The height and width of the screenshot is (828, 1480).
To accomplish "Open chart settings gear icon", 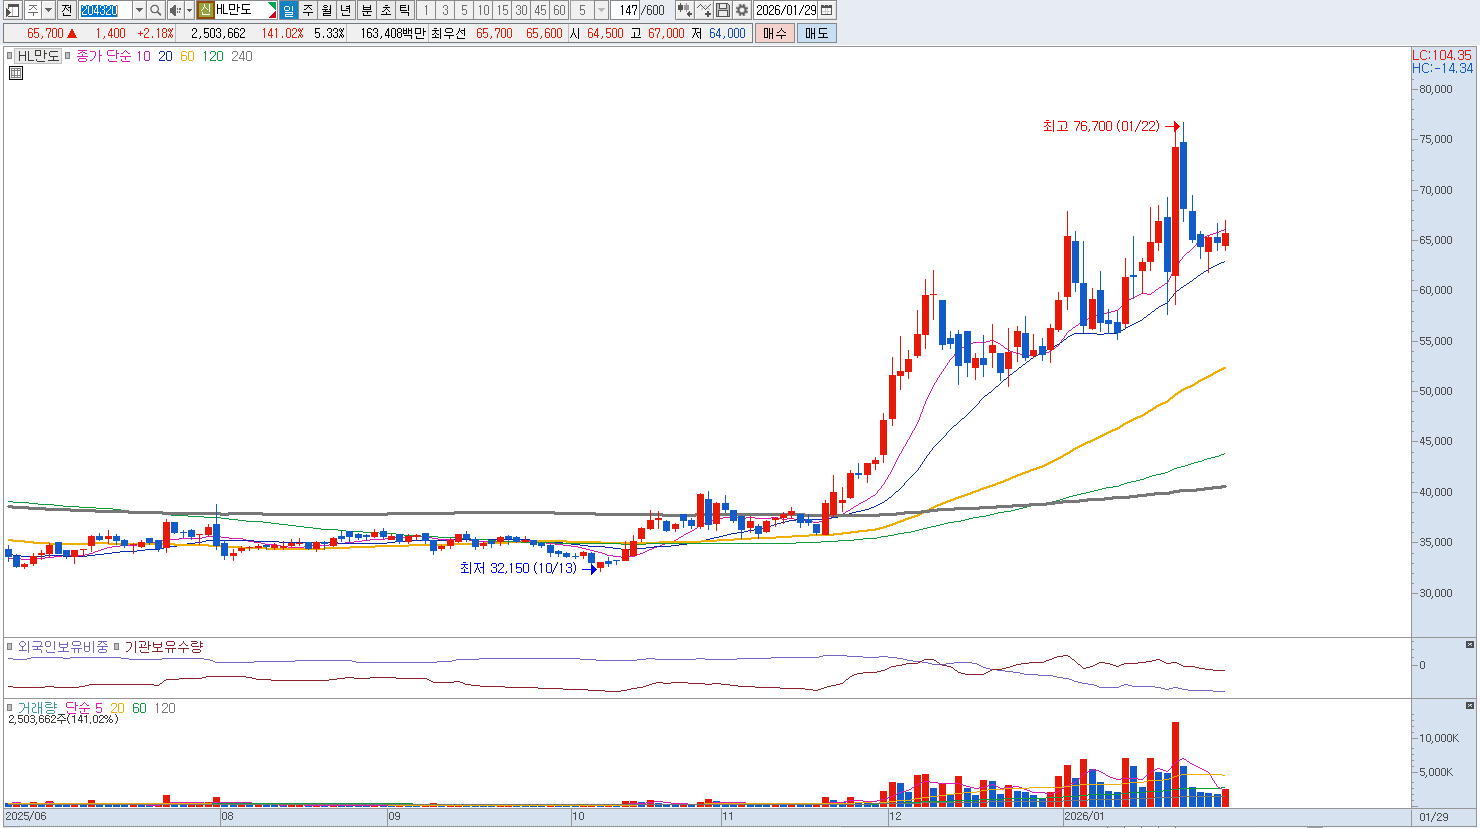I will (x=742, y=10).
